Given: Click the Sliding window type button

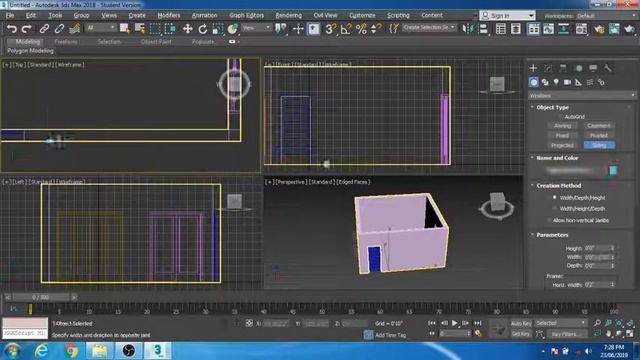Looking at the screenshot, I should (x=599, y=145).
